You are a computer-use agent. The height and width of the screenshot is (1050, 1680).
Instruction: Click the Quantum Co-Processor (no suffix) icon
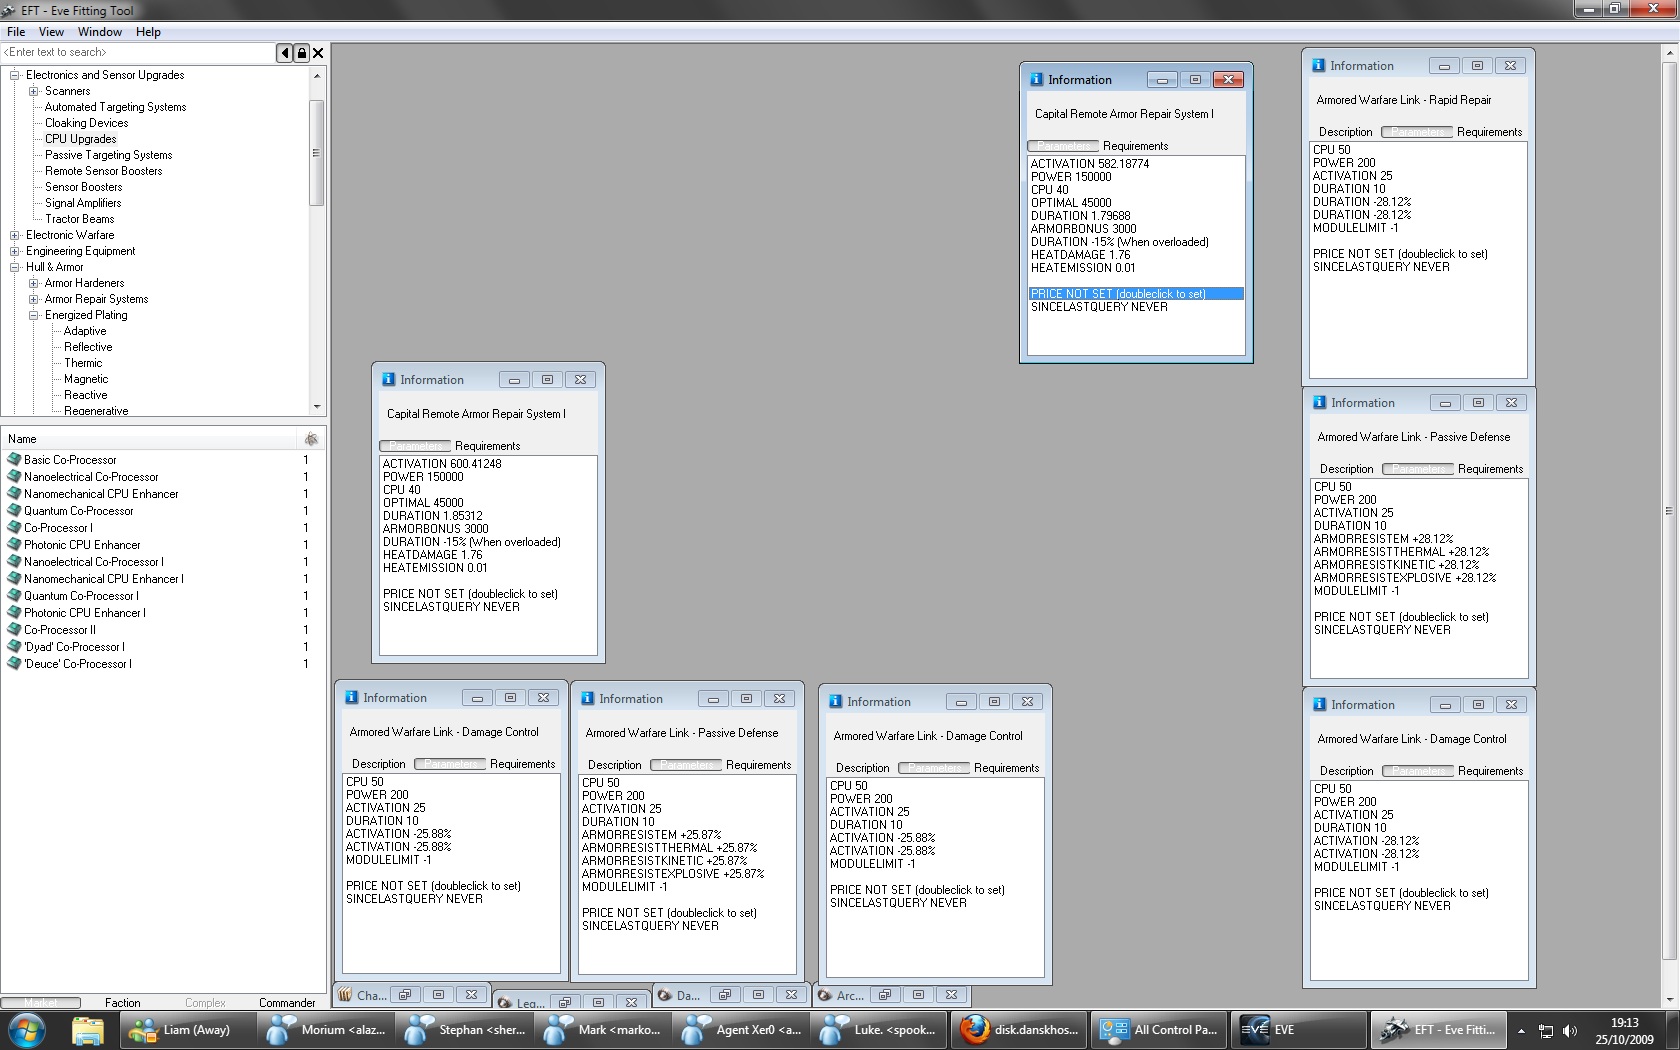[x=14, y=511]
